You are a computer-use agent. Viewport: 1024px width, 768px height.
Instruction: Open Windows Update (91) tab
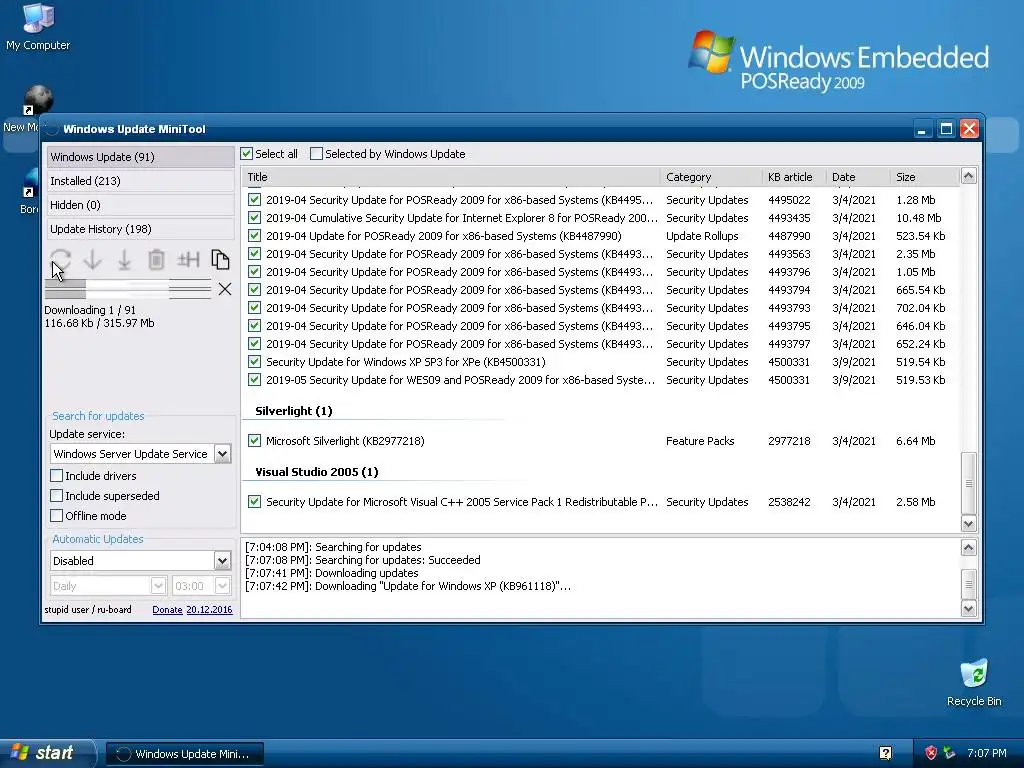[x=140, y=157]
